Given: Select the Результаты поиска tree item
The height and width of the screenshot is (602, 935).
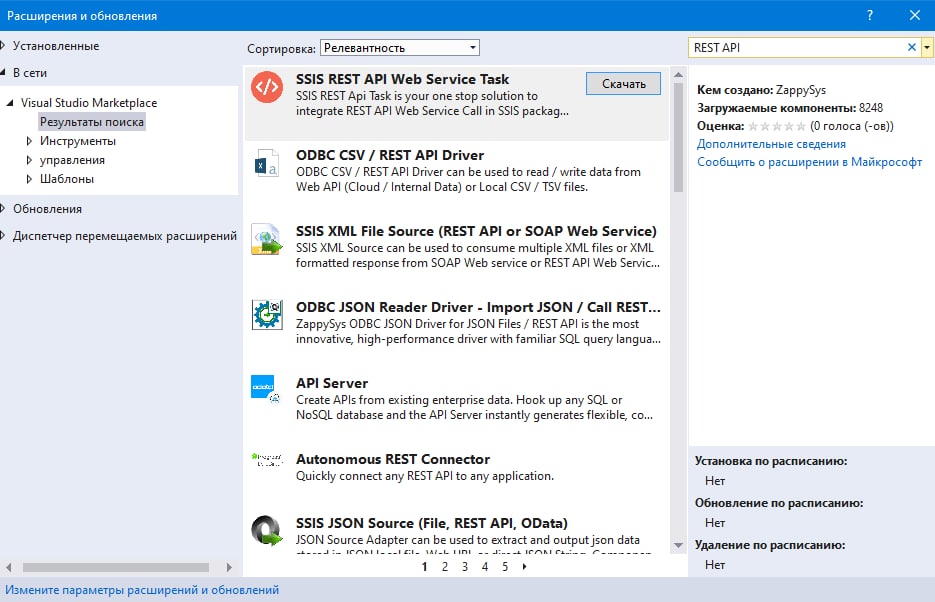Looking at the screenshot, I should coord(92,122).
